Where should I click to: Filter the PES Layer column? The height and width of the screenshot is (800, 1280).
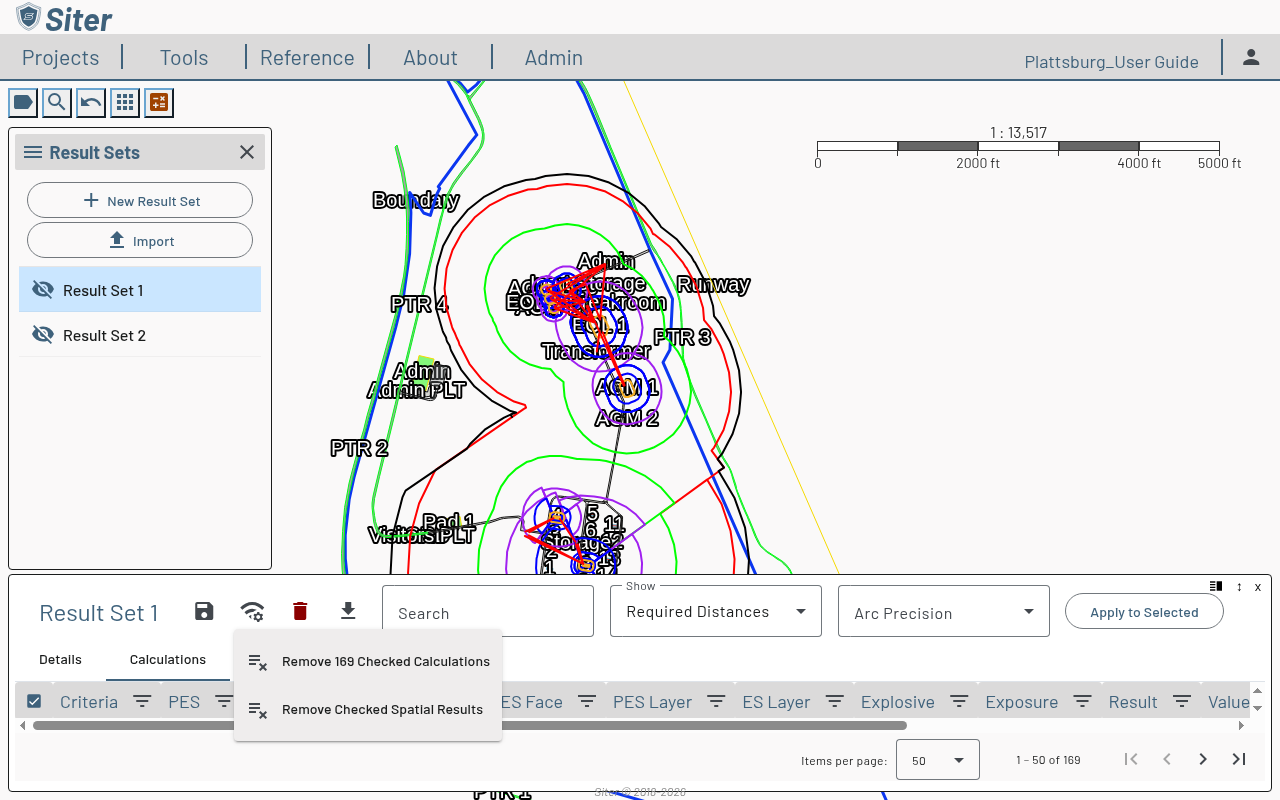click(716, 702)
